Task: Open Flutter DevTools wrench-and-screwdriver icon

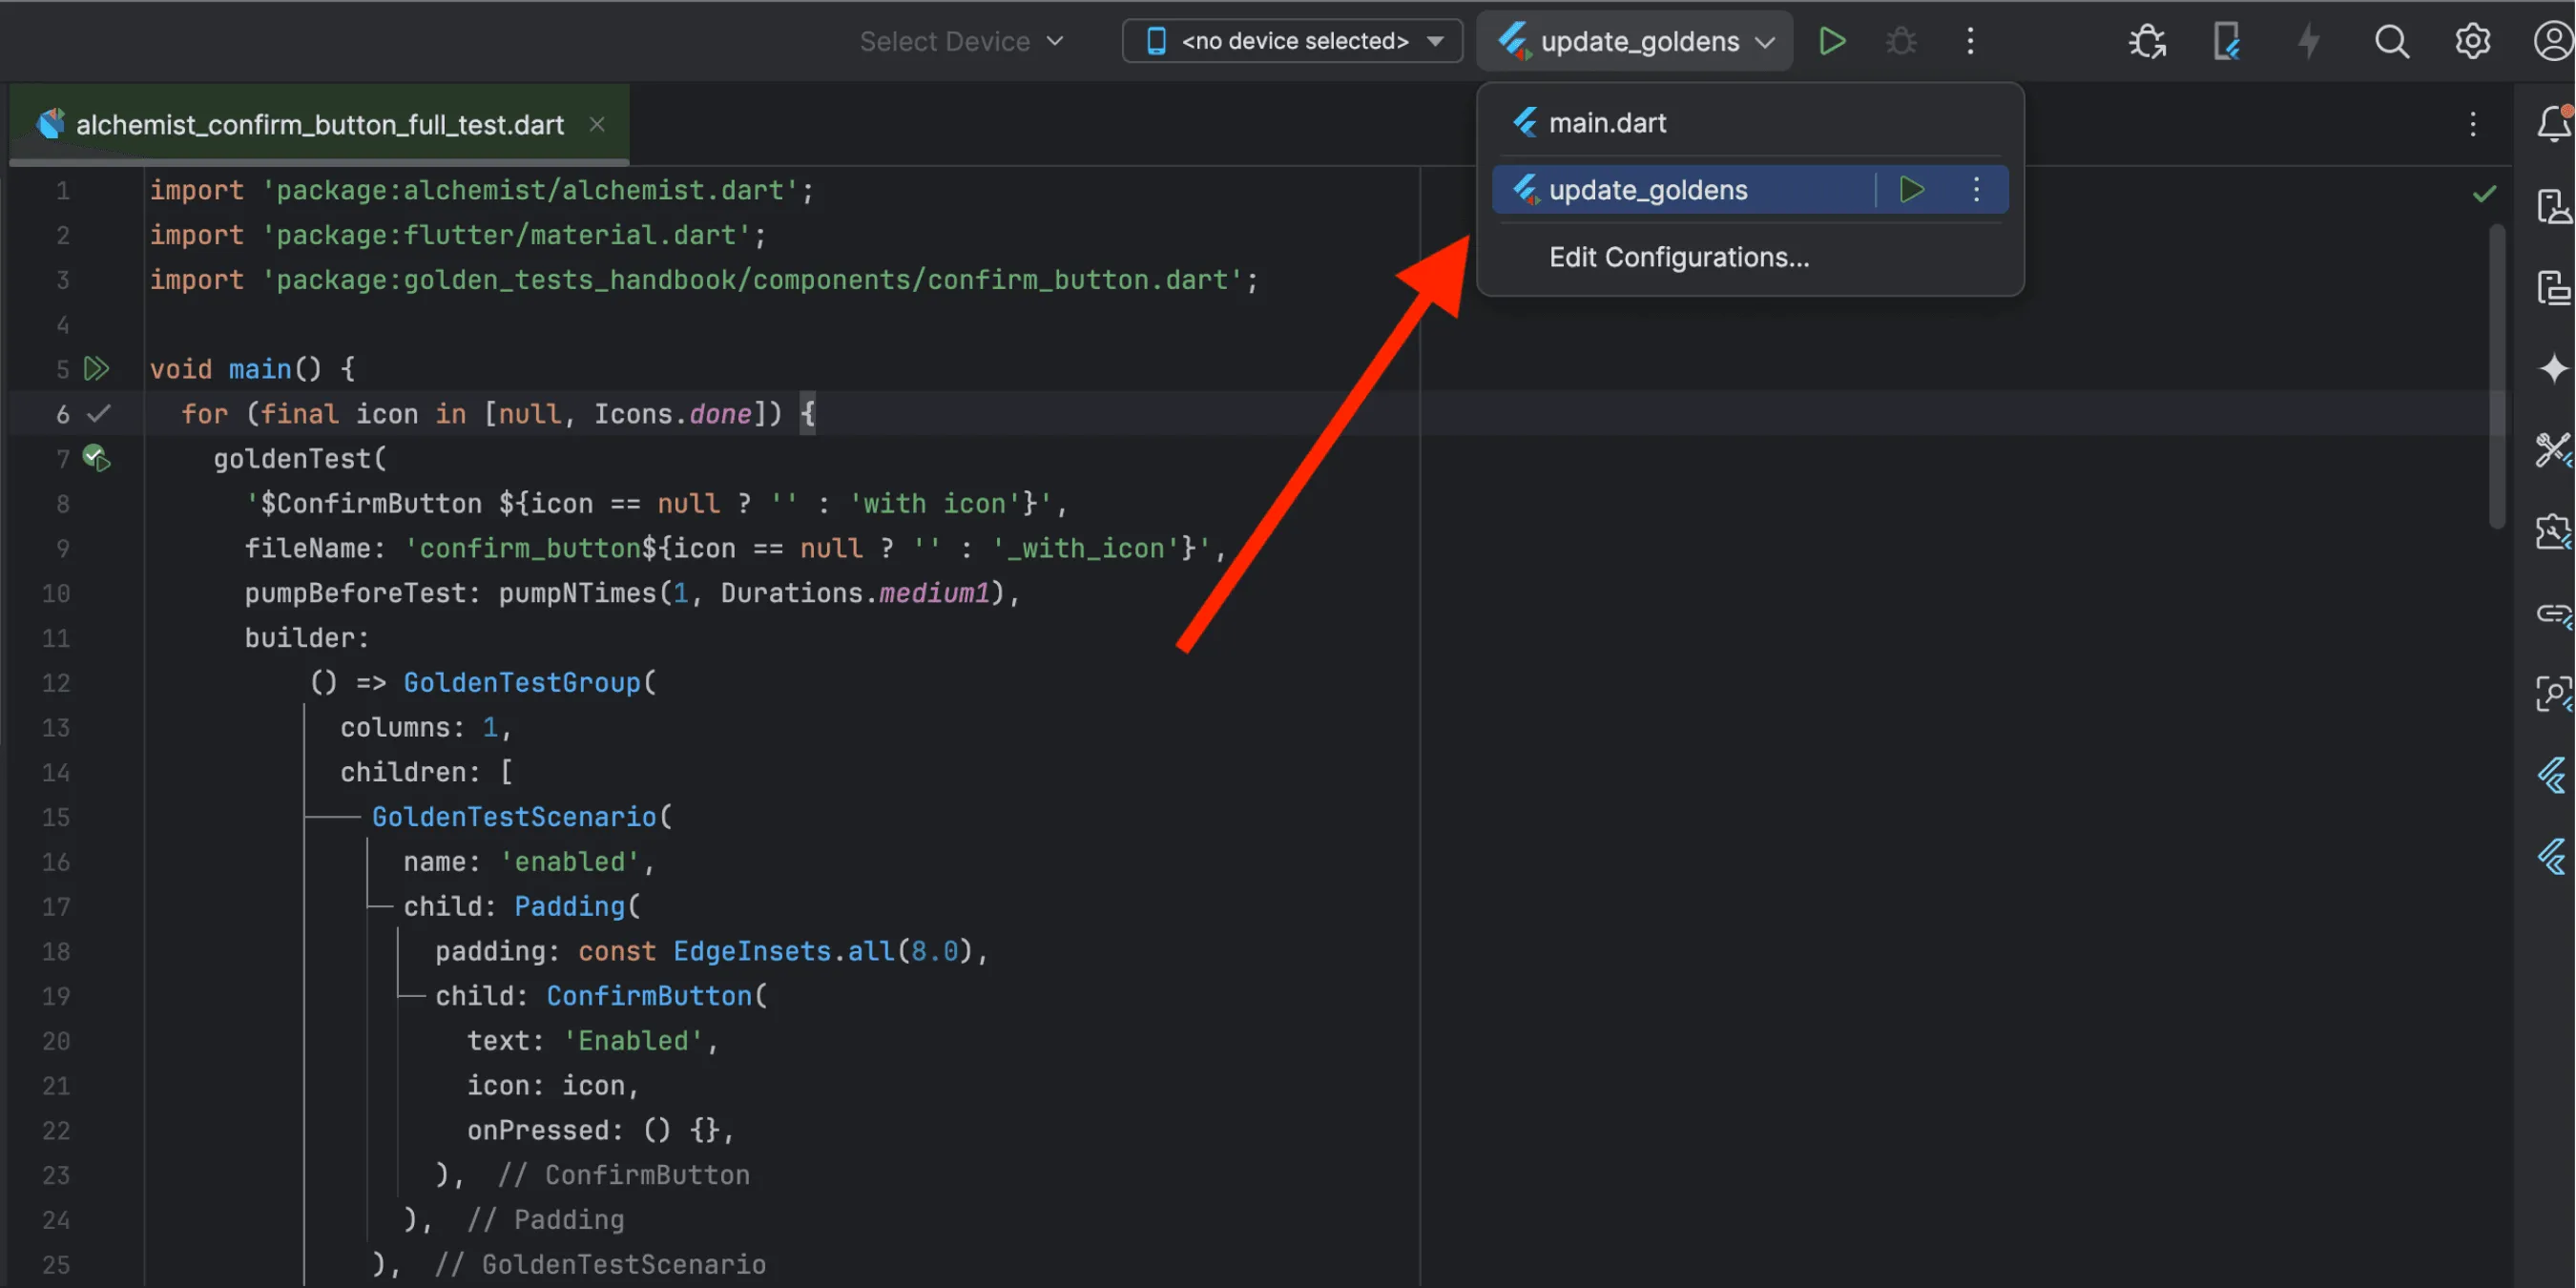Action: pos(2553,450)
